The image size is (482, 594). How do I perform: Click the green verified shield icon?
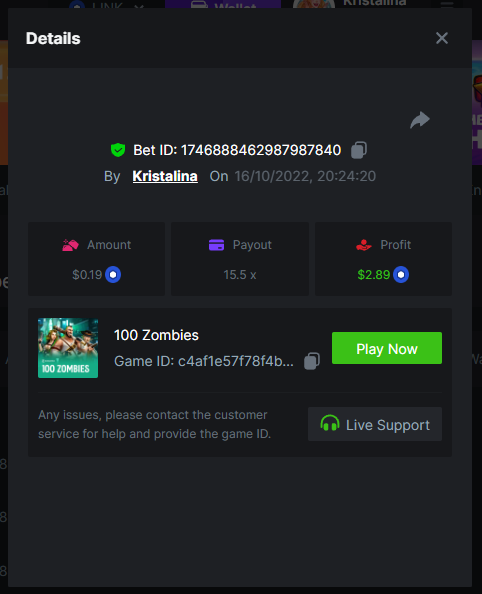coord(118,150)
